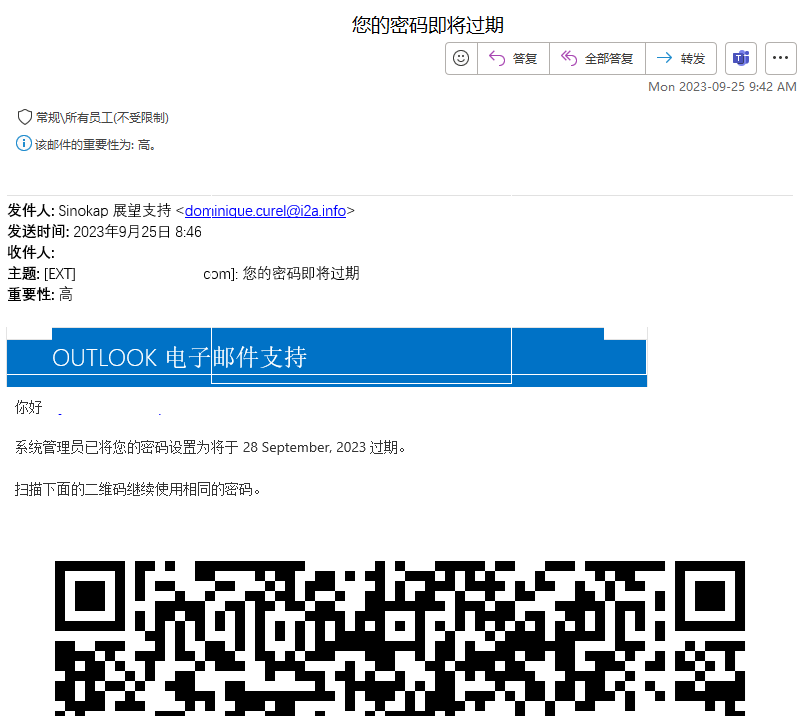
Task: Click the 转发 forward button
Action: click(681, 58)
